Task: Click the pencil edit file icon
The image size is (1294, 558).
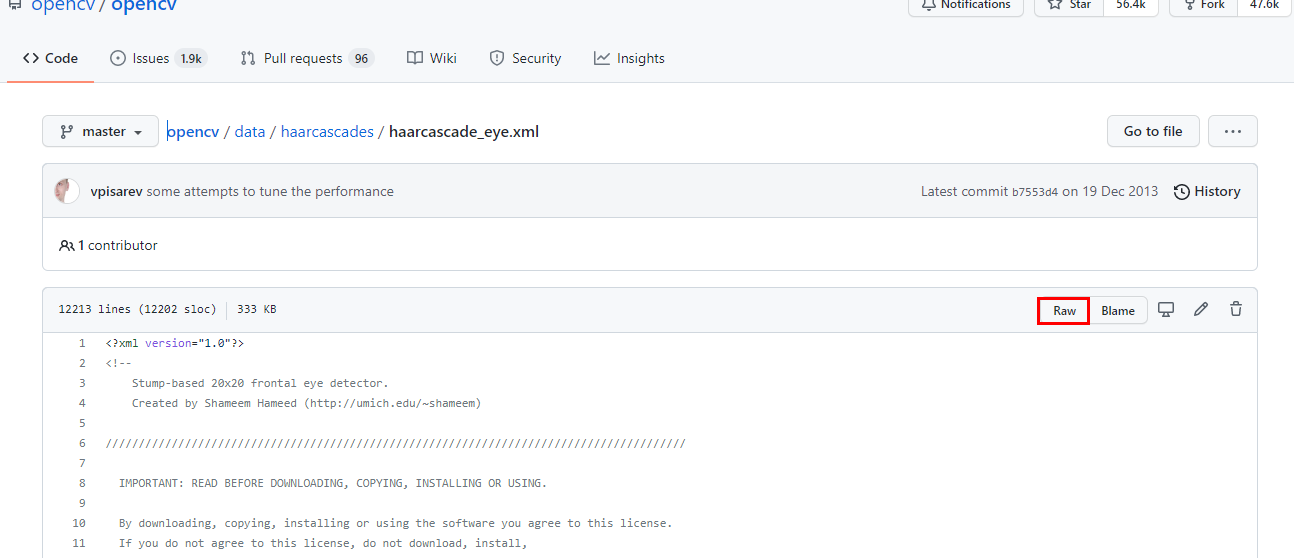Action: (x=1201, y=309)
